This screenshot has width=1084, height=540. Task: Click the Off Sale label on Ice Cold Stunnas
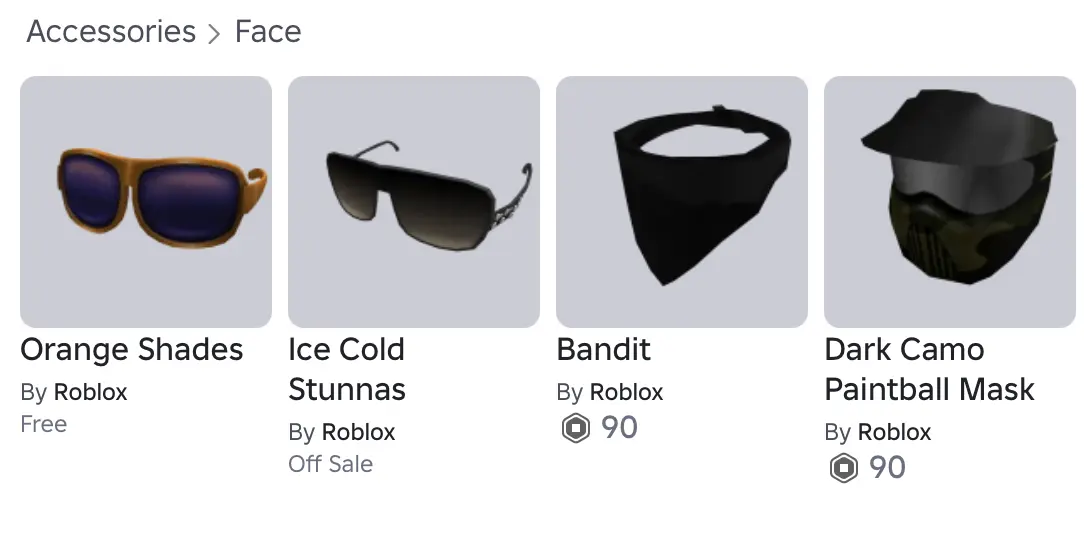pyautogui.click(x=331, y=464)
